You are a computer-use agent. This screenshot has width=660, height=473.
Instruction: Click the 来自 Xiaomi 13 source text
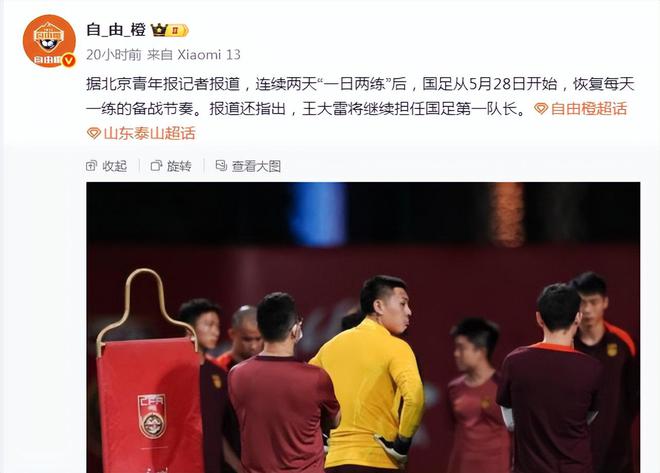pos(194,55)
